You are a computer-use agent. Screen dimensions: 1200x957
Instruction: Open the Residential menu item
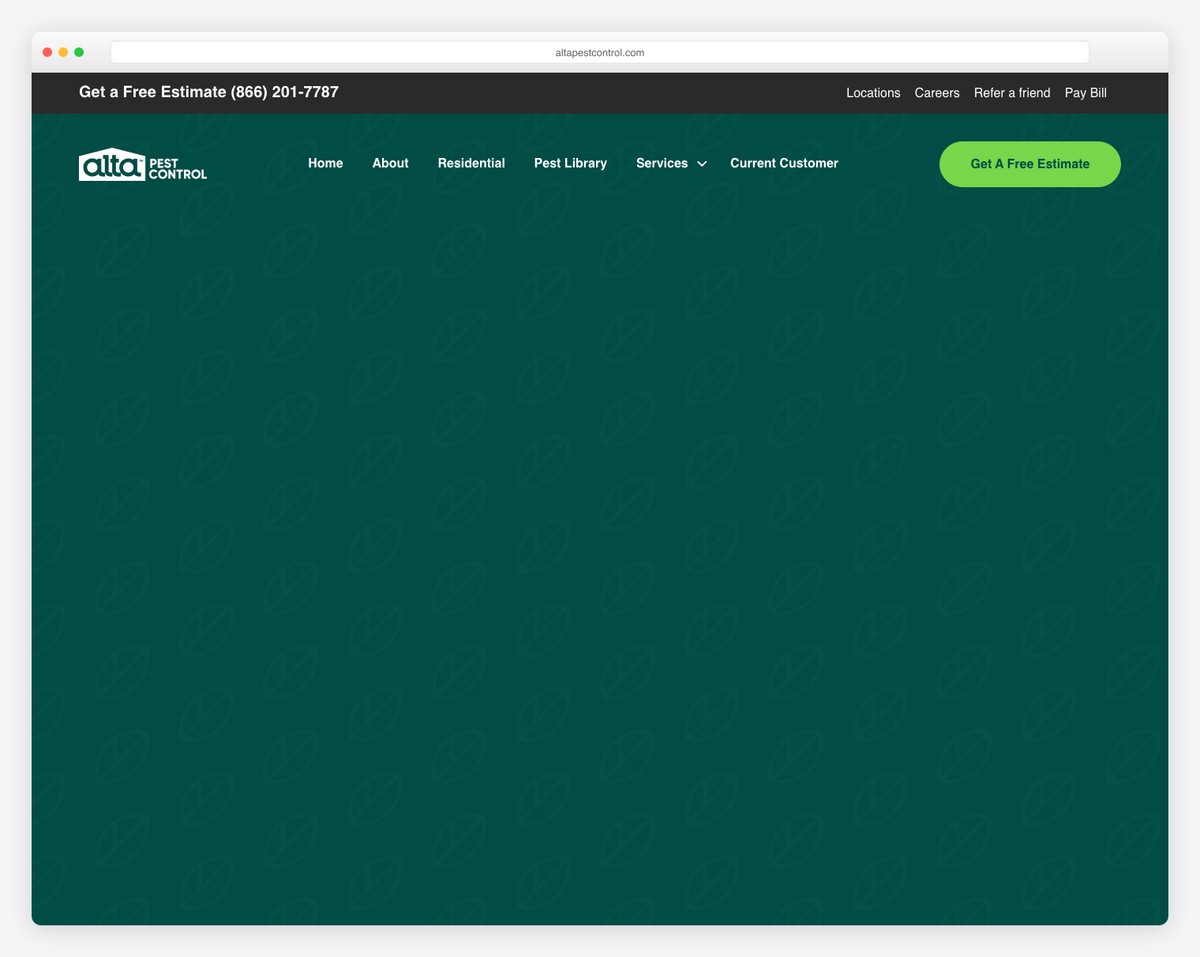point(471,163)
